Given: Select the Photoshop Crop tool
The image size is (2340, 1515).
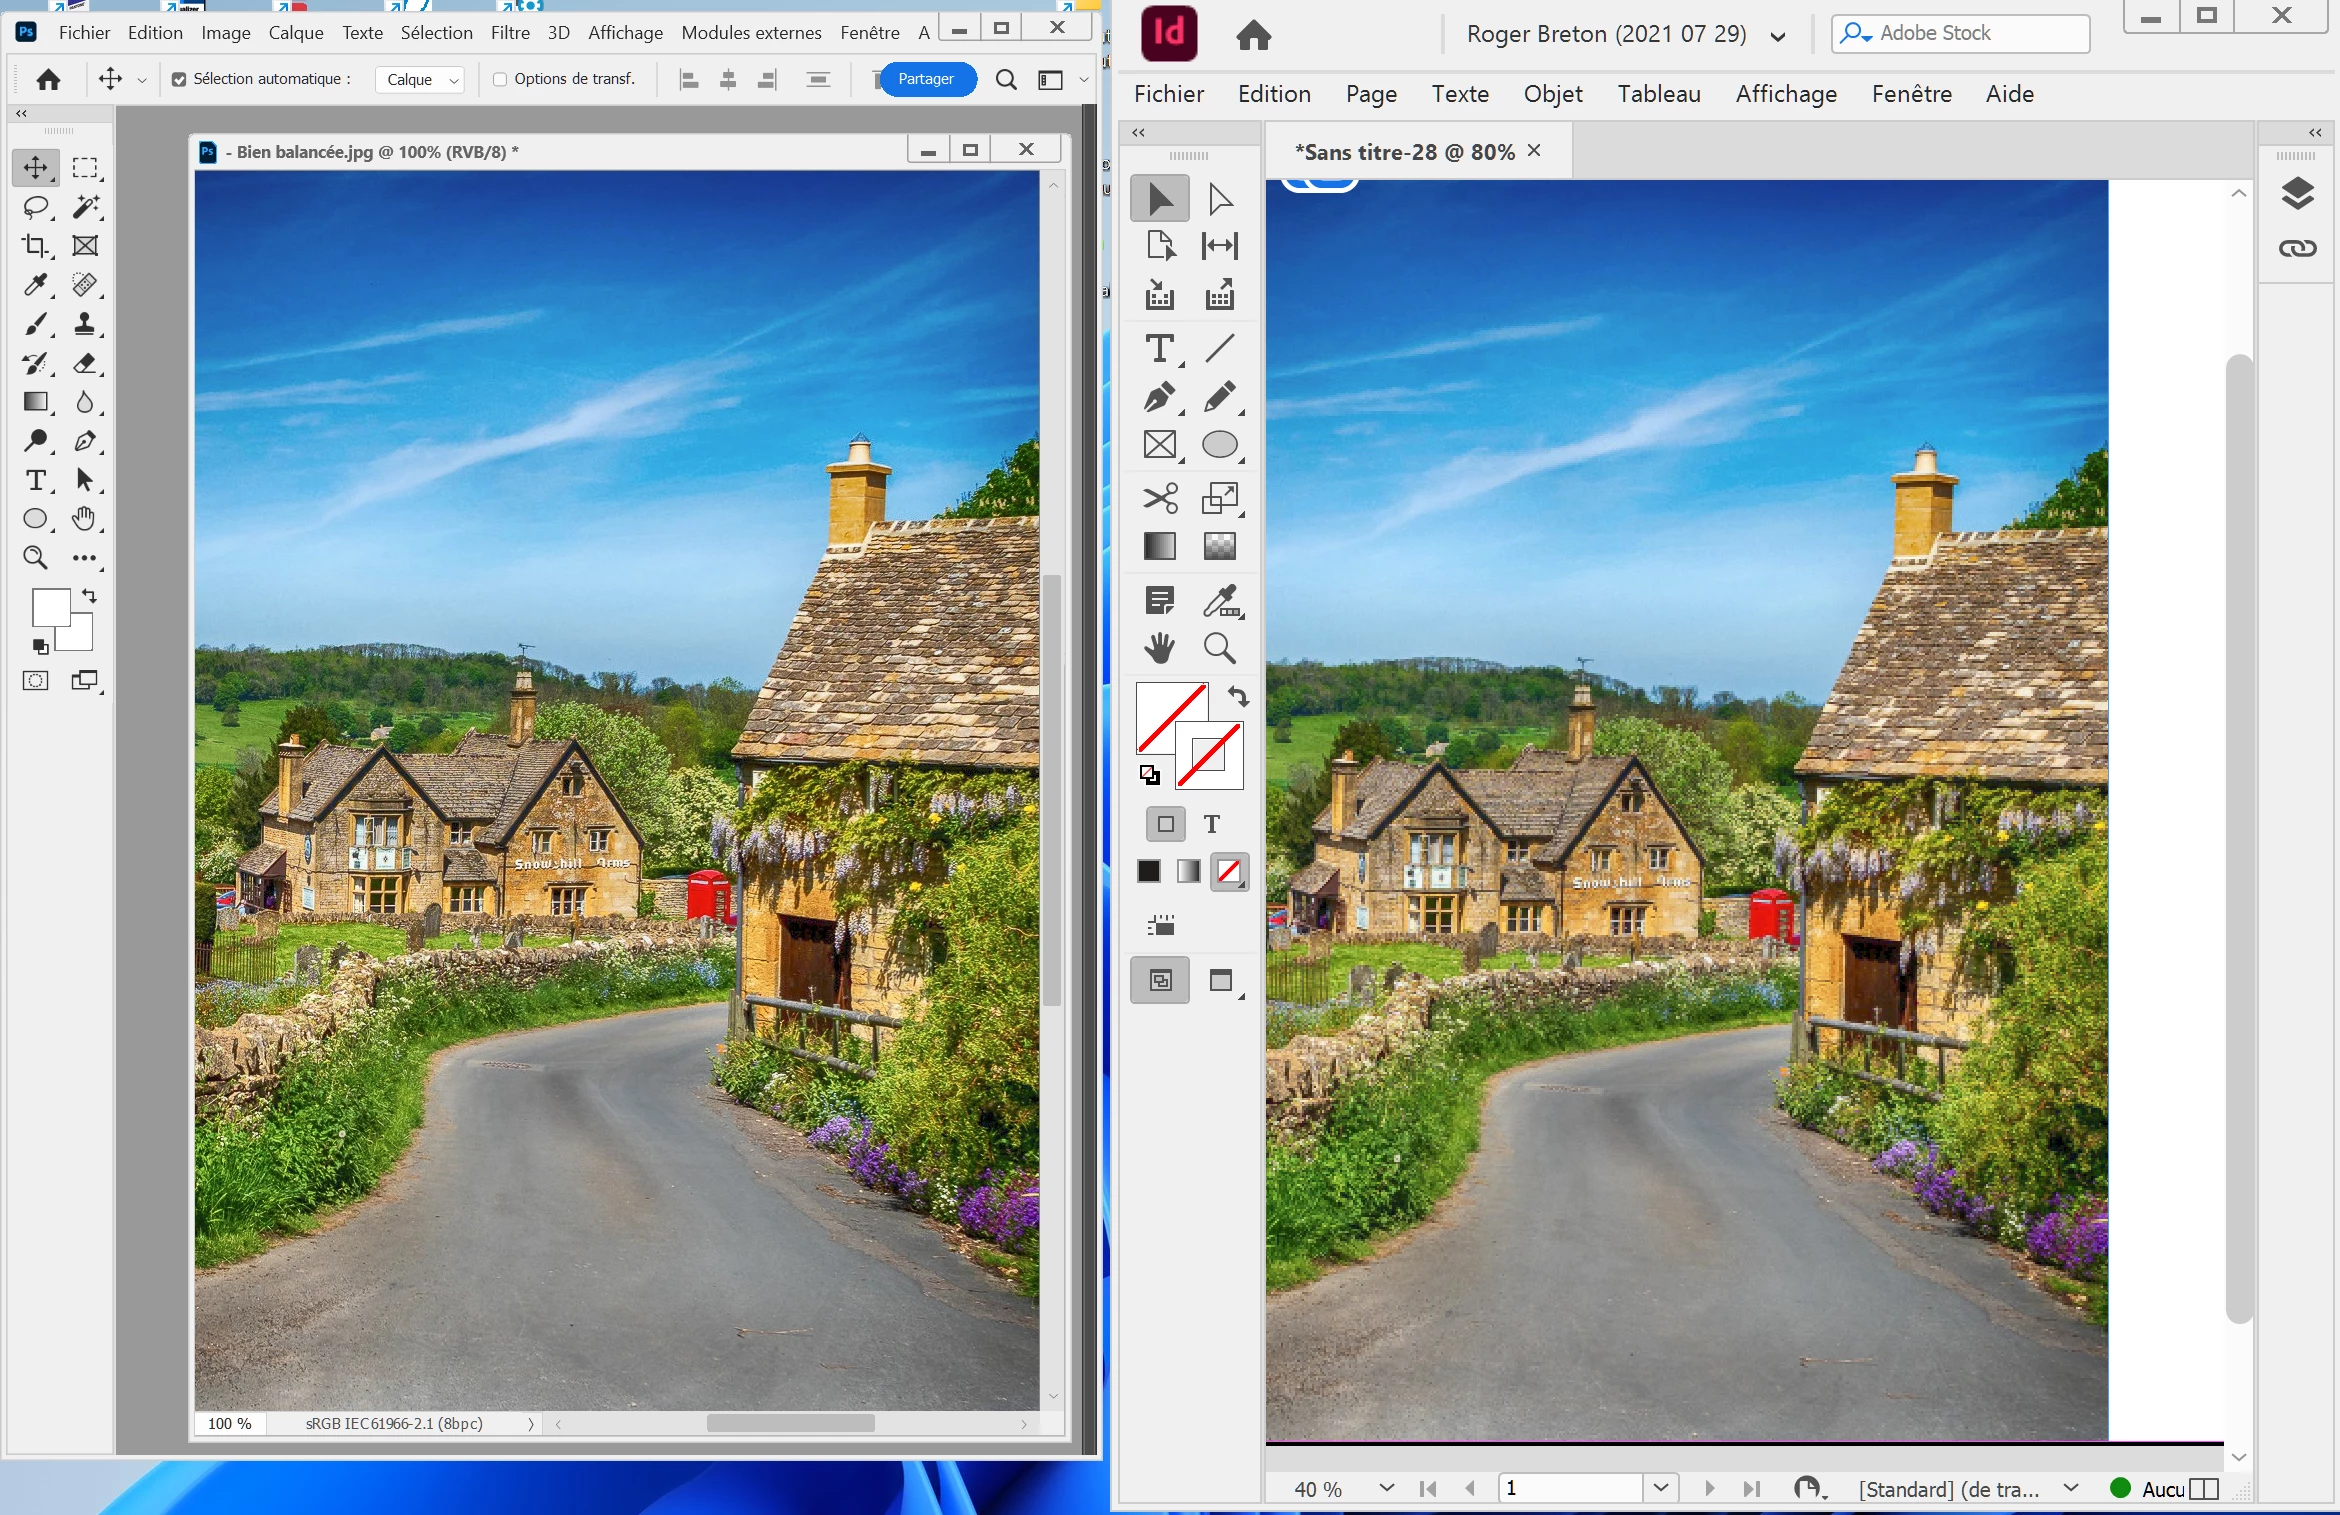Looking at the screenshot, I should pos(35,246).
